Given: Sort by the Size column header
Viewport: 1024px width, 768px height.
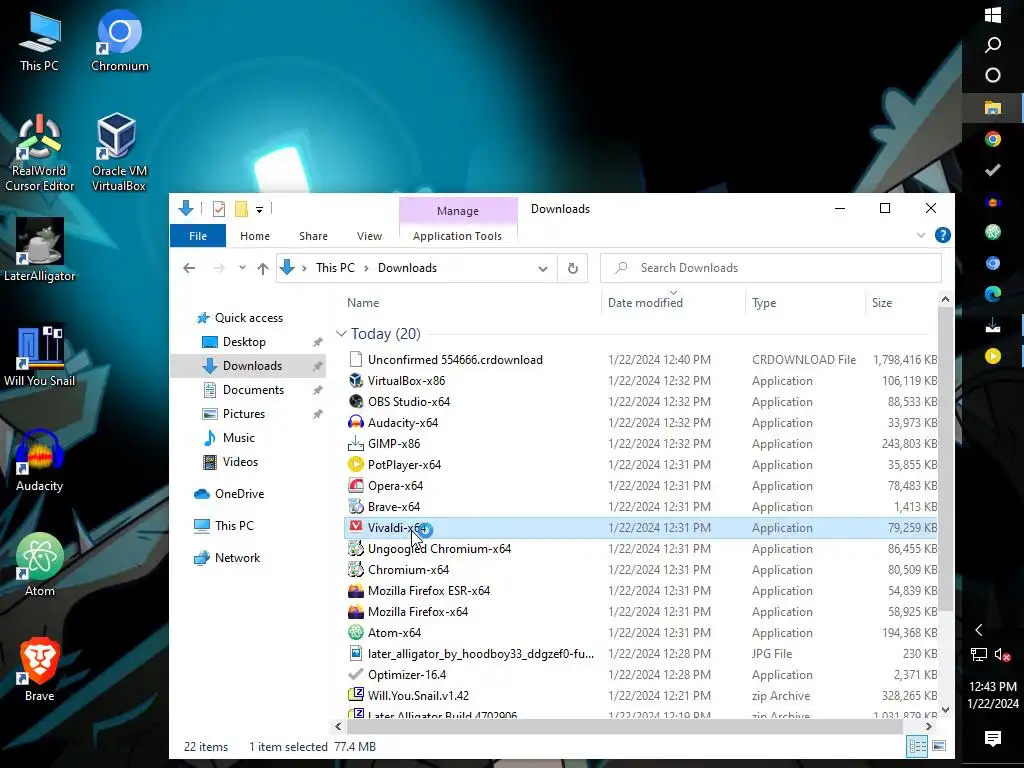Looking at the screenshot, I should click(882, 302).
